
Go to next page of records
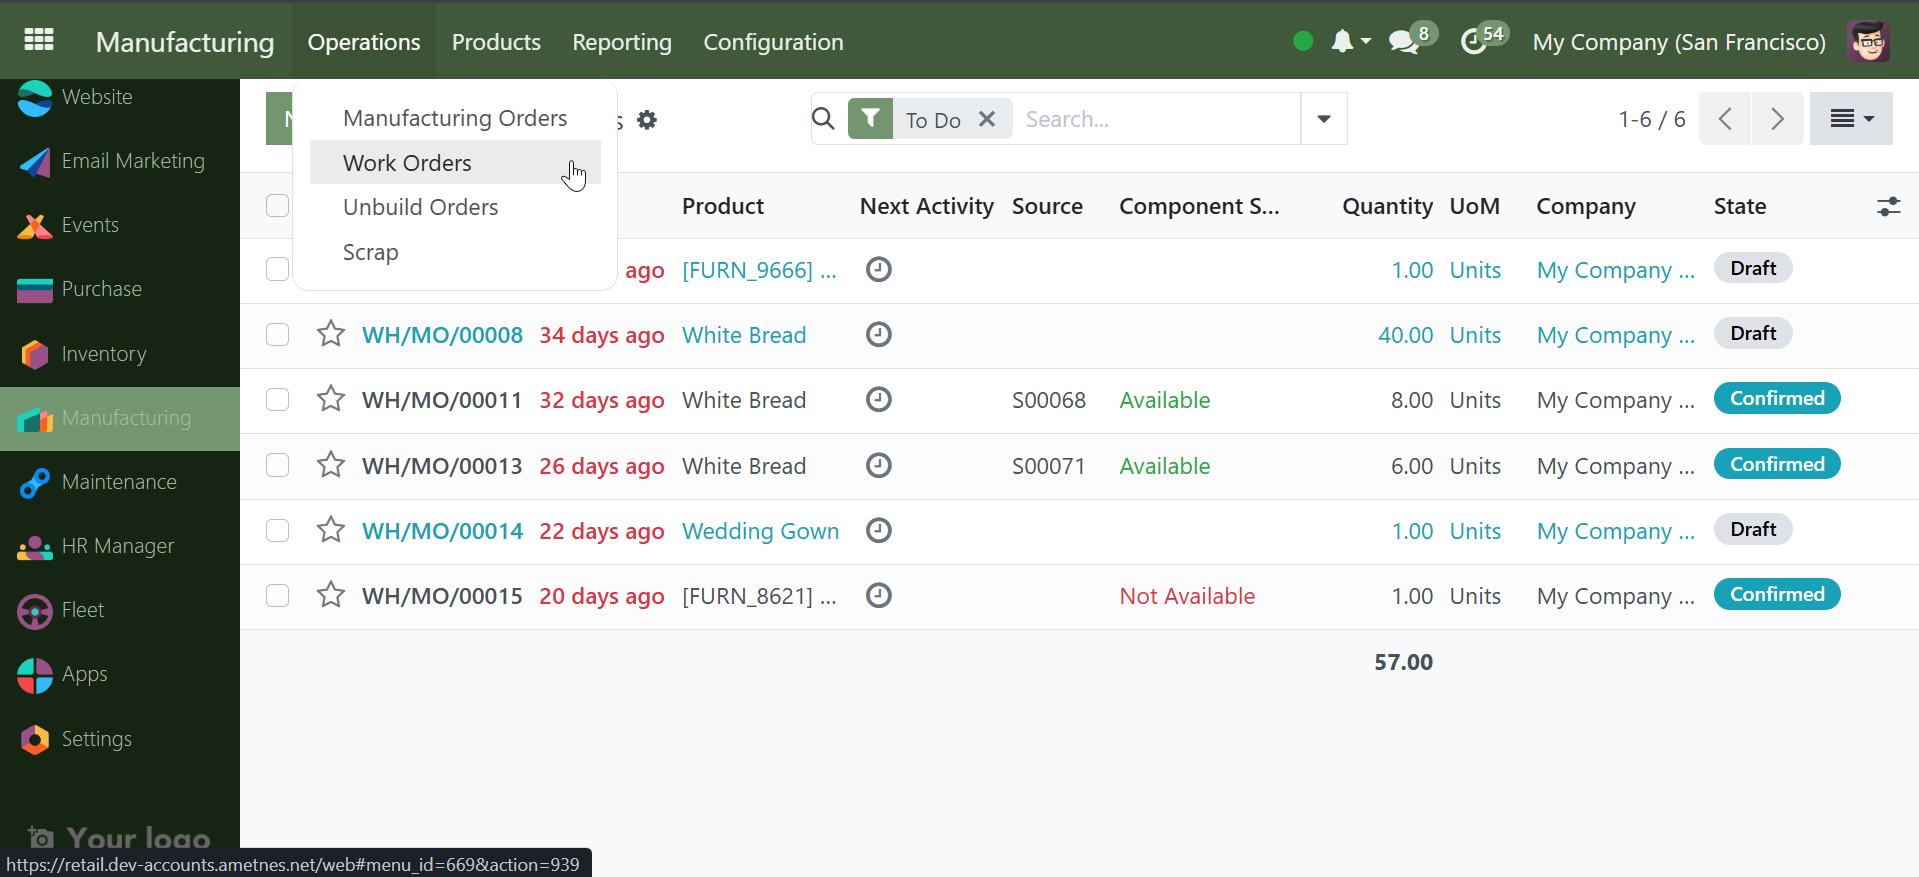(x=1777, y=119)
